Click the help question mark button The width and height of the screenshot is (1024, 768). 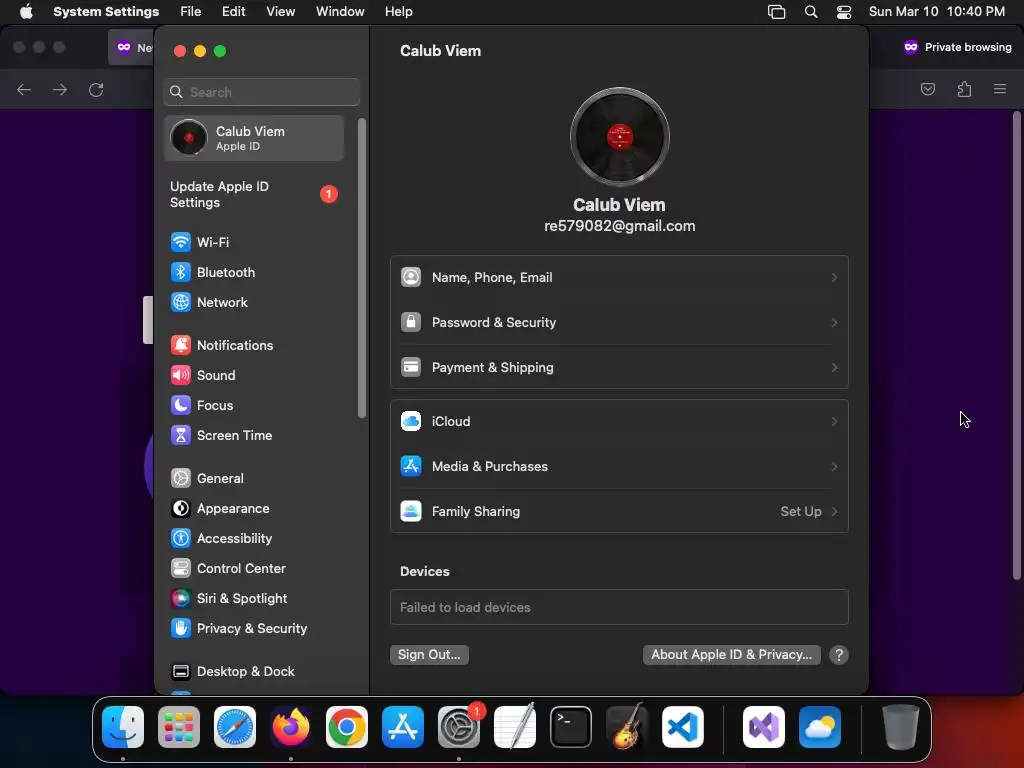839,655
